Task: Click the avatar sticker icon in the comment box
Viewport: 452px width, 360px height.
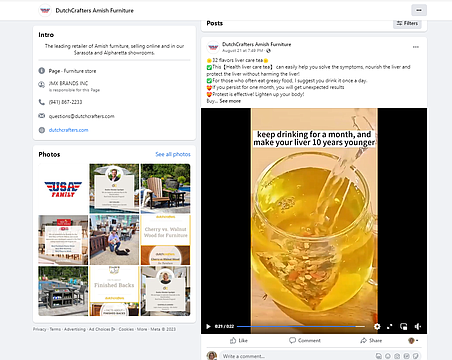Action: (x=379, y=356)
